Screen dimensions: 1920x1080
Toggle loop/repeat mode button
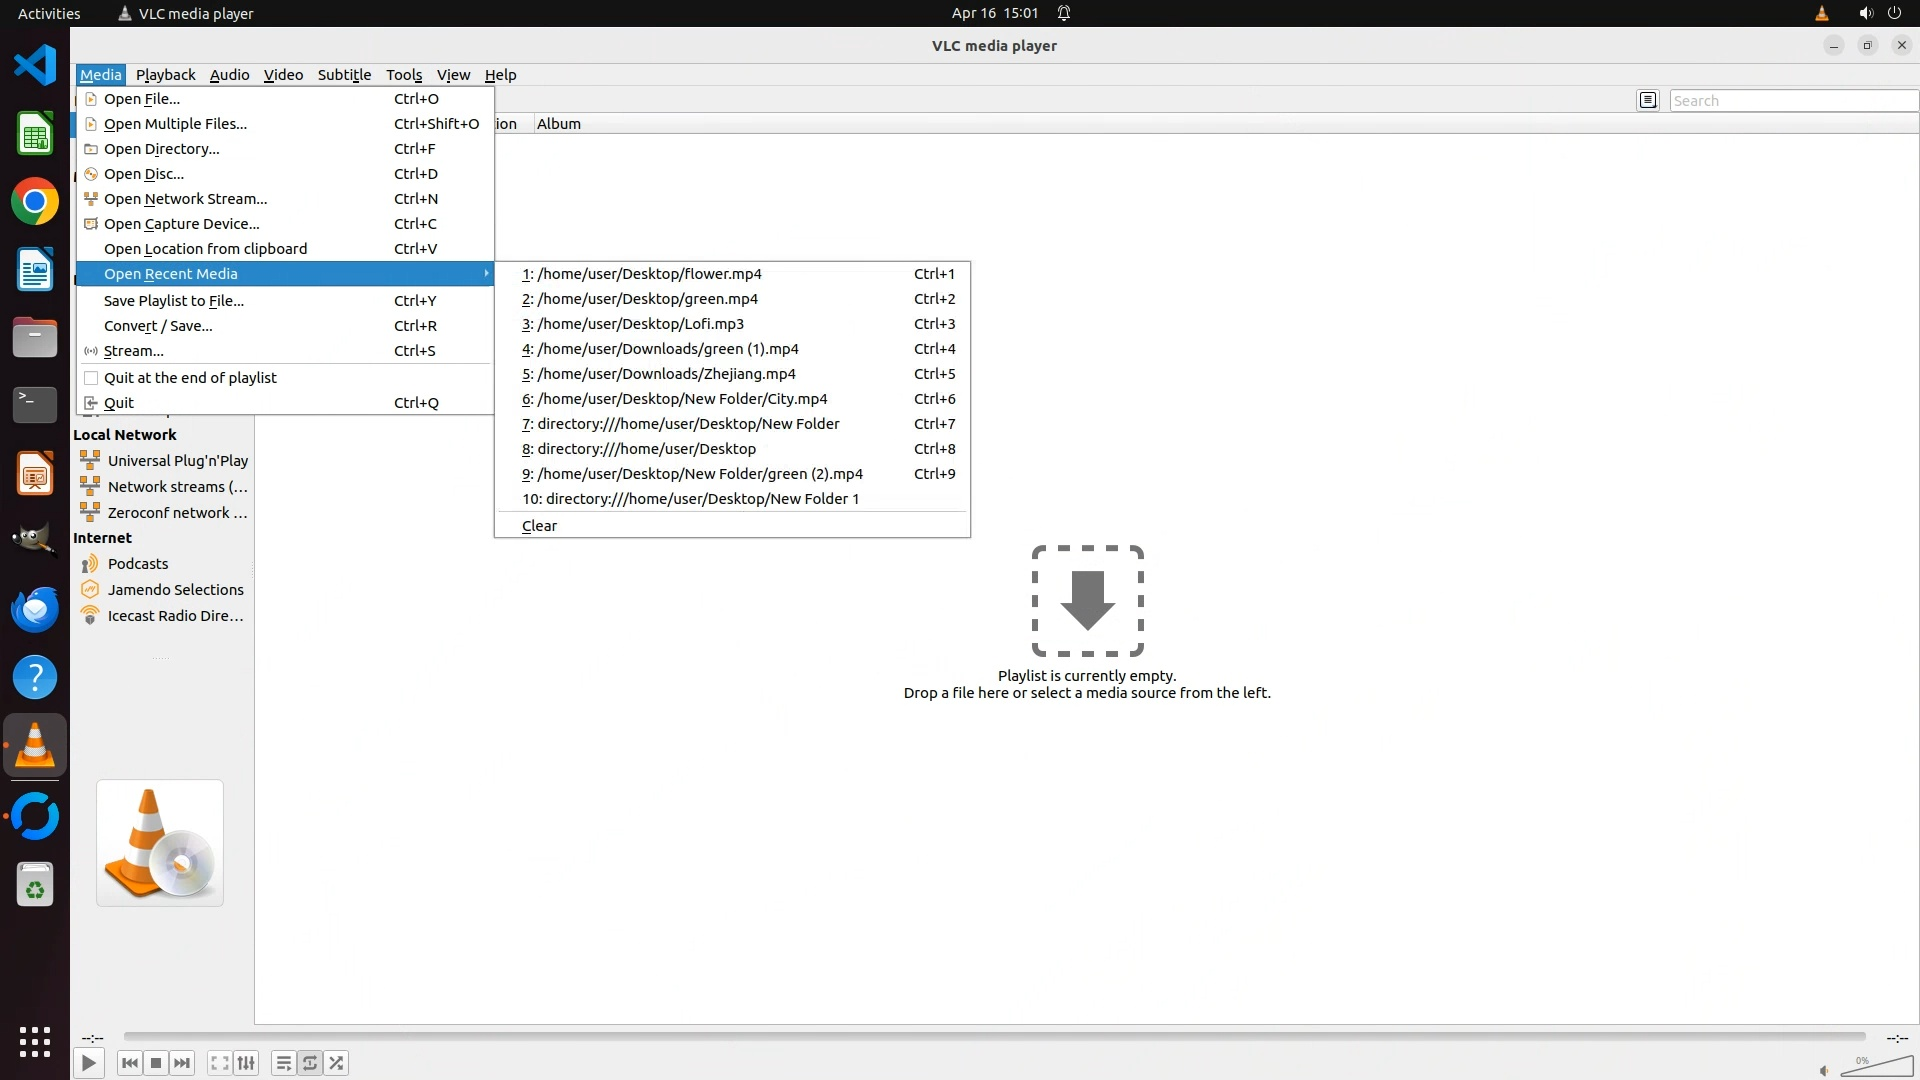310,1063
